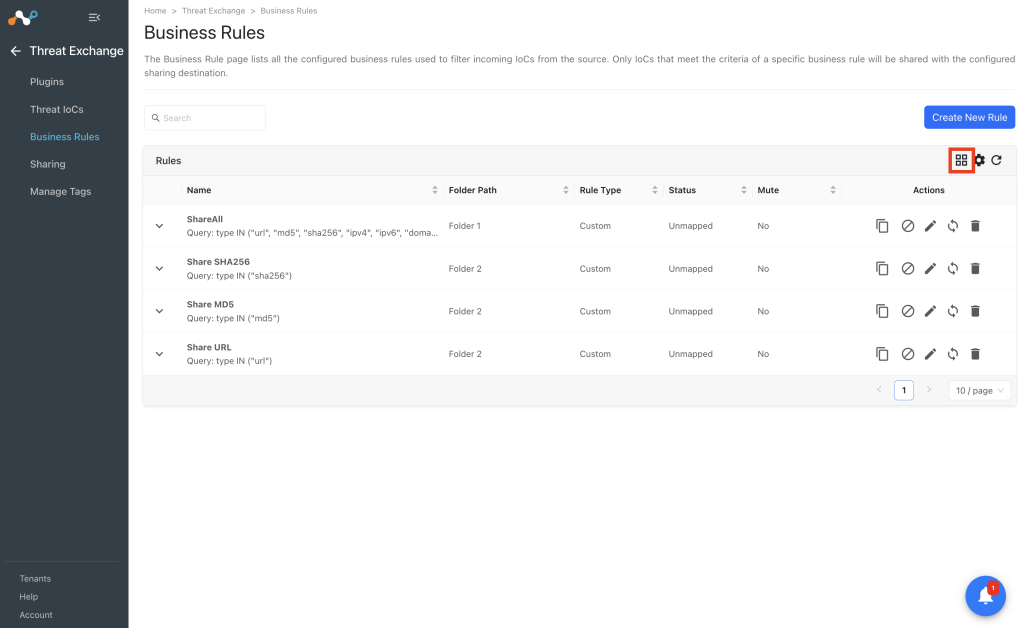Select Business Rules in the sidebar
Viewport: 1024px width, 628px height.
[65, 136]
